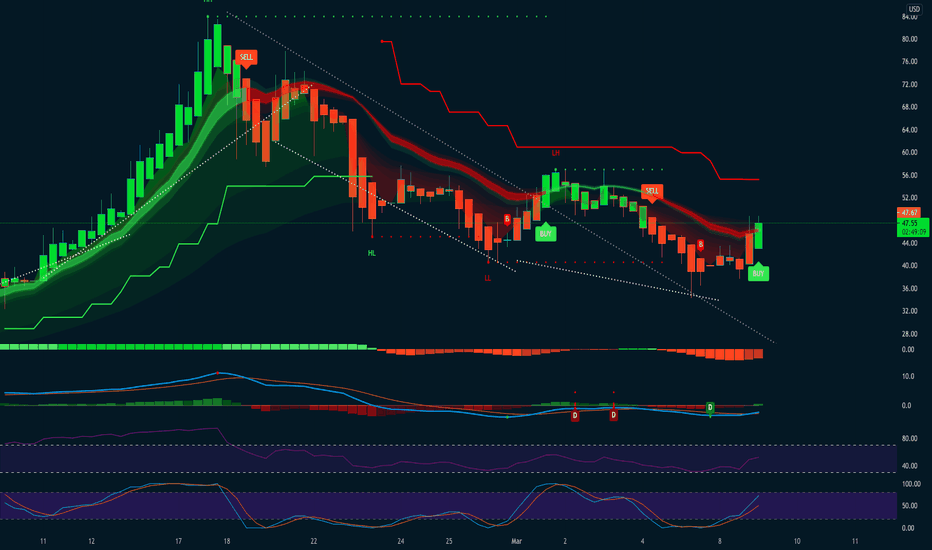932x550 pixels.
Task: Click the 12 date on time axis
Action: pyautogui.click(x=92, y=541)
